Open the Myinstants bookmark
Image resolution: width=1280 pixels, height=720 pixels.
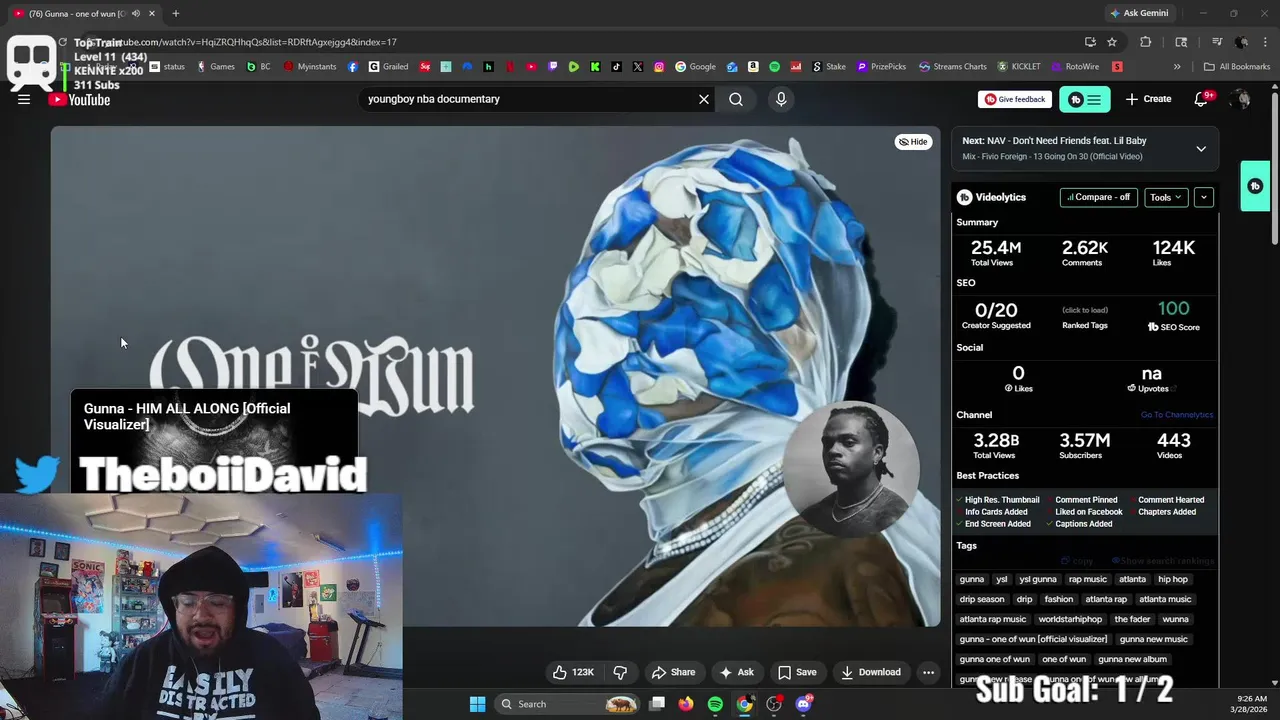point(310,67)
